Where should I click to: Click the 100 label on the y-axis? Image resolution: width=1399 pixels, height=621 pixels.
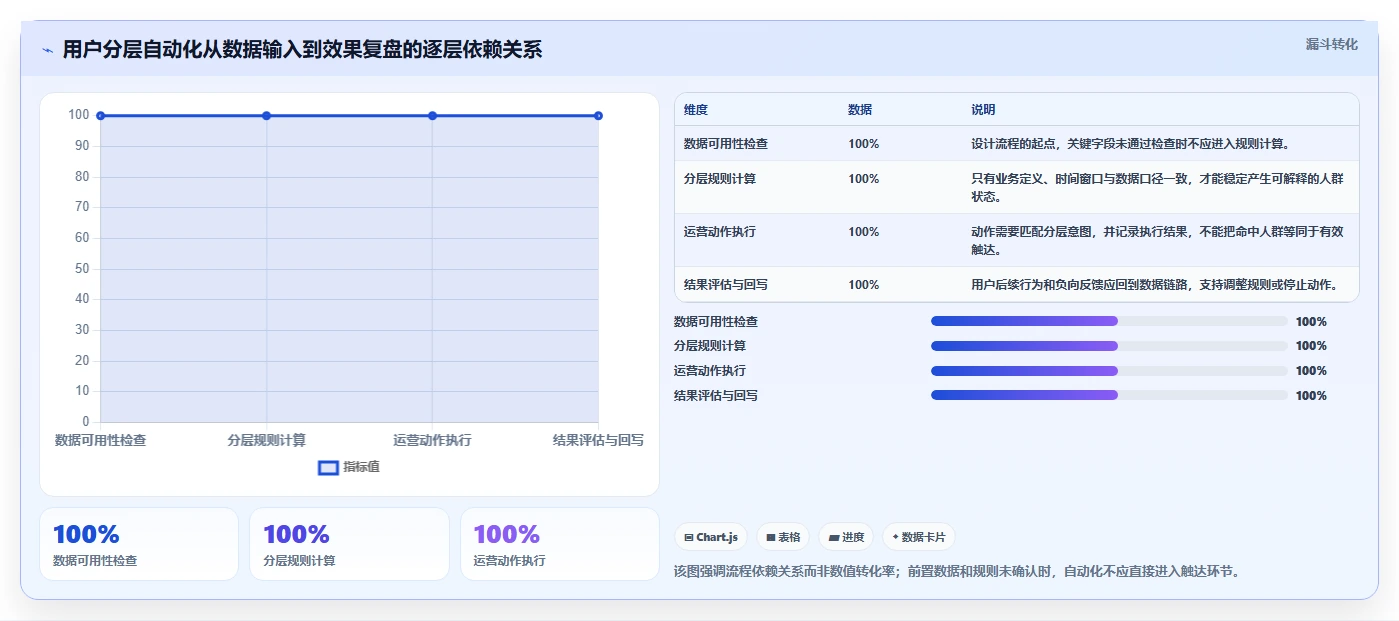[x=79, y=115]
